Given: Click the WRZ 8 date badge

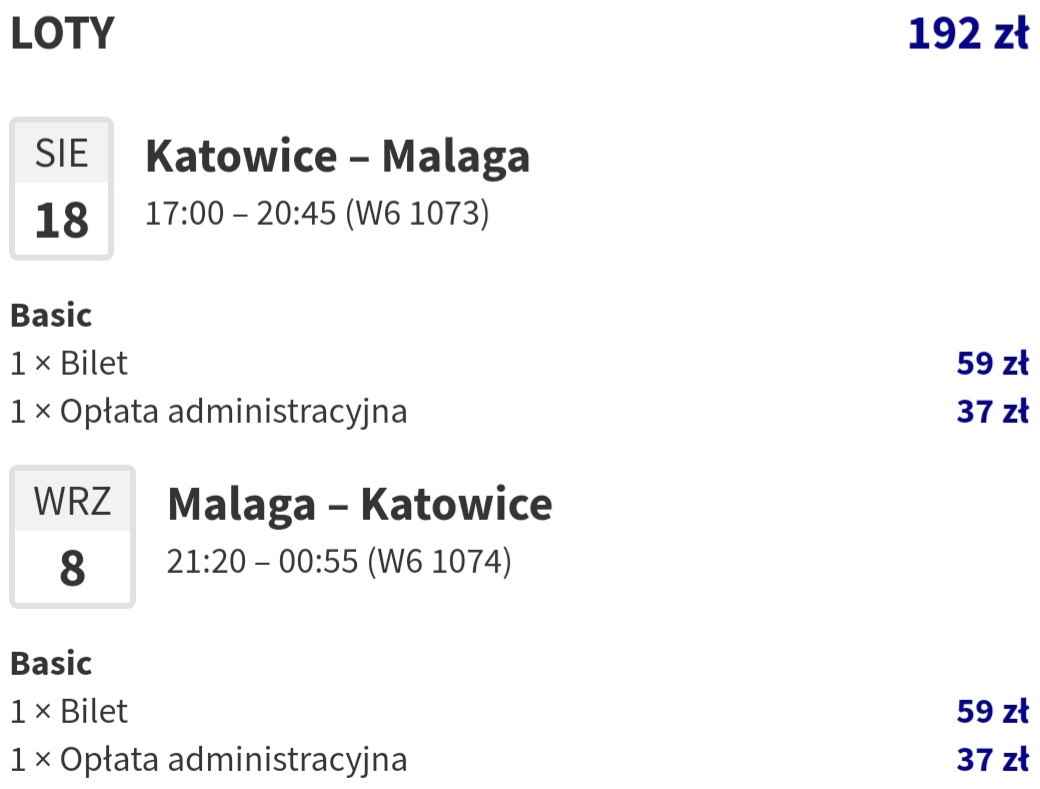Looking at the screenshot, I should coord(72,536).
